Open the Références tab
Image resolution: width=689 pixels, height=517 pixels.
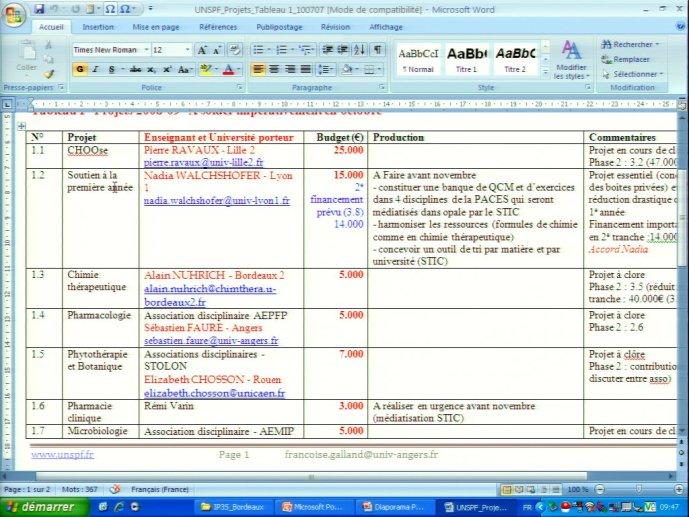pyautogui.click(x=218, y=27)
